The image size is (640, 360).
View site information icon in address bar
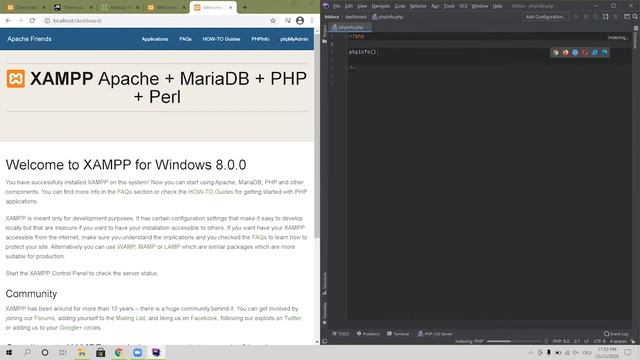[x=47, y=20]
